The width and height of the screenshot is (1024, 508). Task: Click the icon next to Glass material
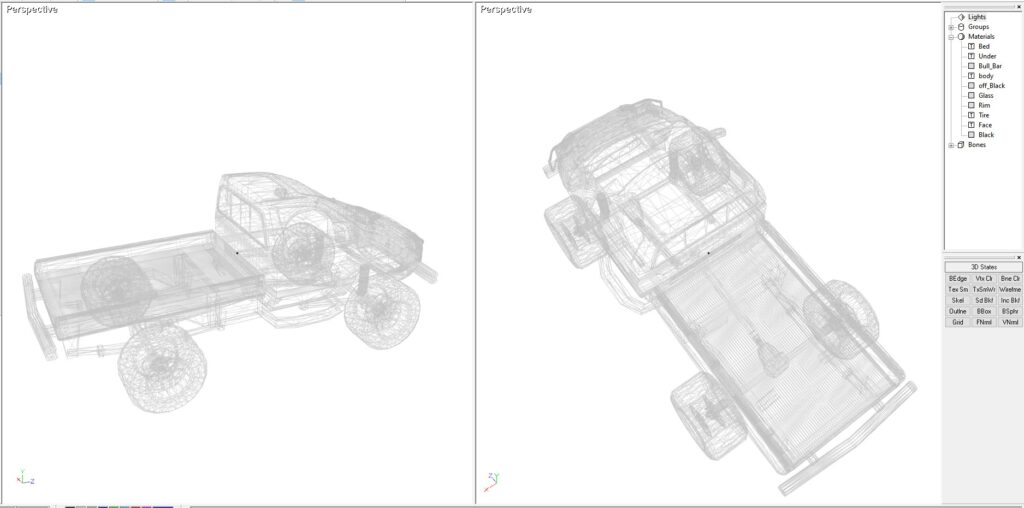(971, 96)
